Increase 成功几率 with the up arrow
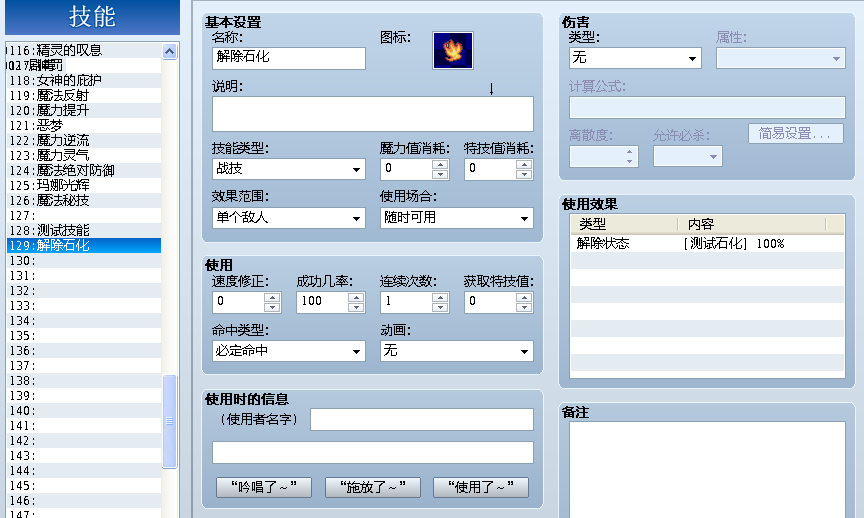This screenshot has width=864, height=518. point(356,297)
